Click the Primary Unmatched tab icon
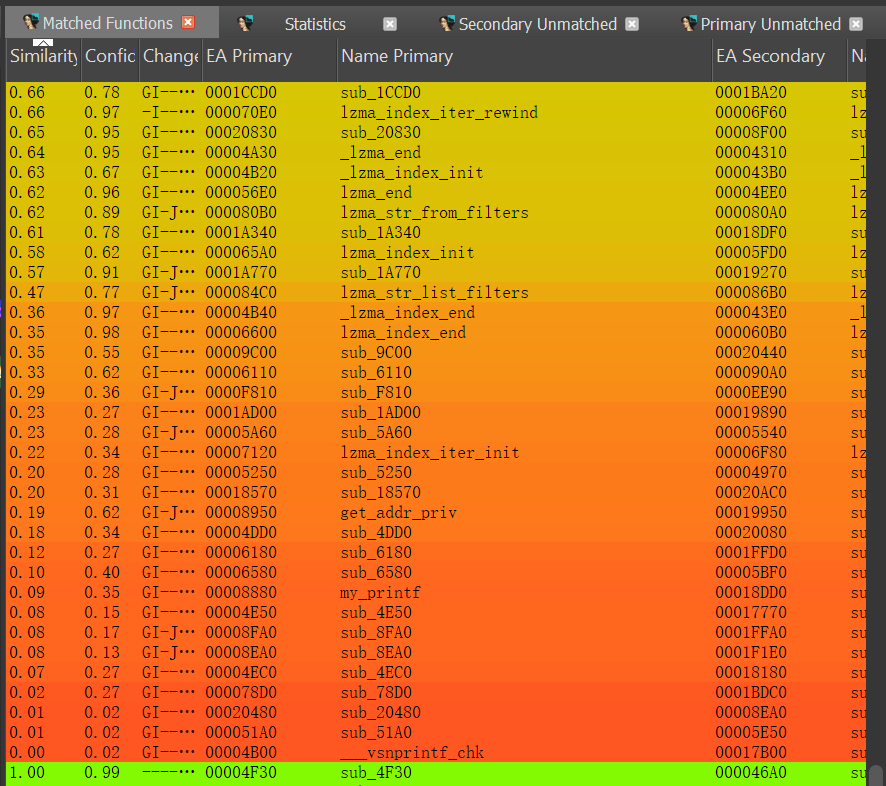Screen dimensions: 886x786 pos(690,23)
